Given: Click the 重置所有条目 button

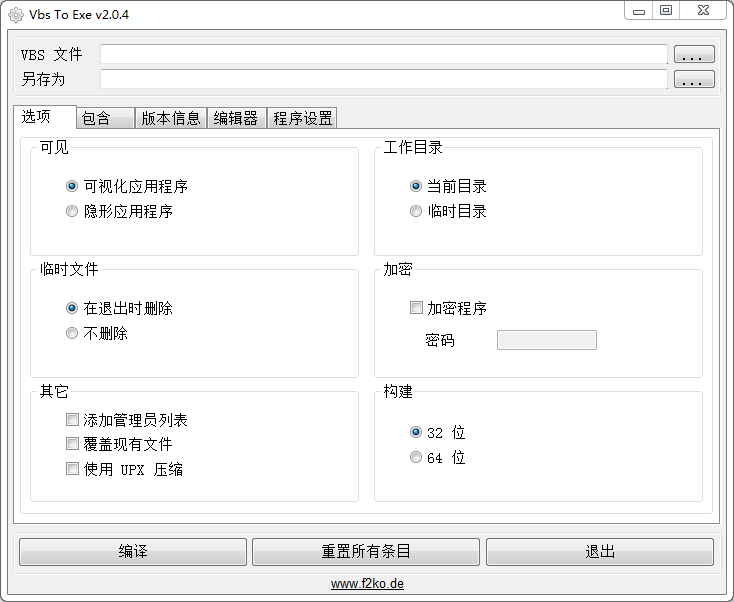Looking at the screenshot, I should click(x=366, y=552).
